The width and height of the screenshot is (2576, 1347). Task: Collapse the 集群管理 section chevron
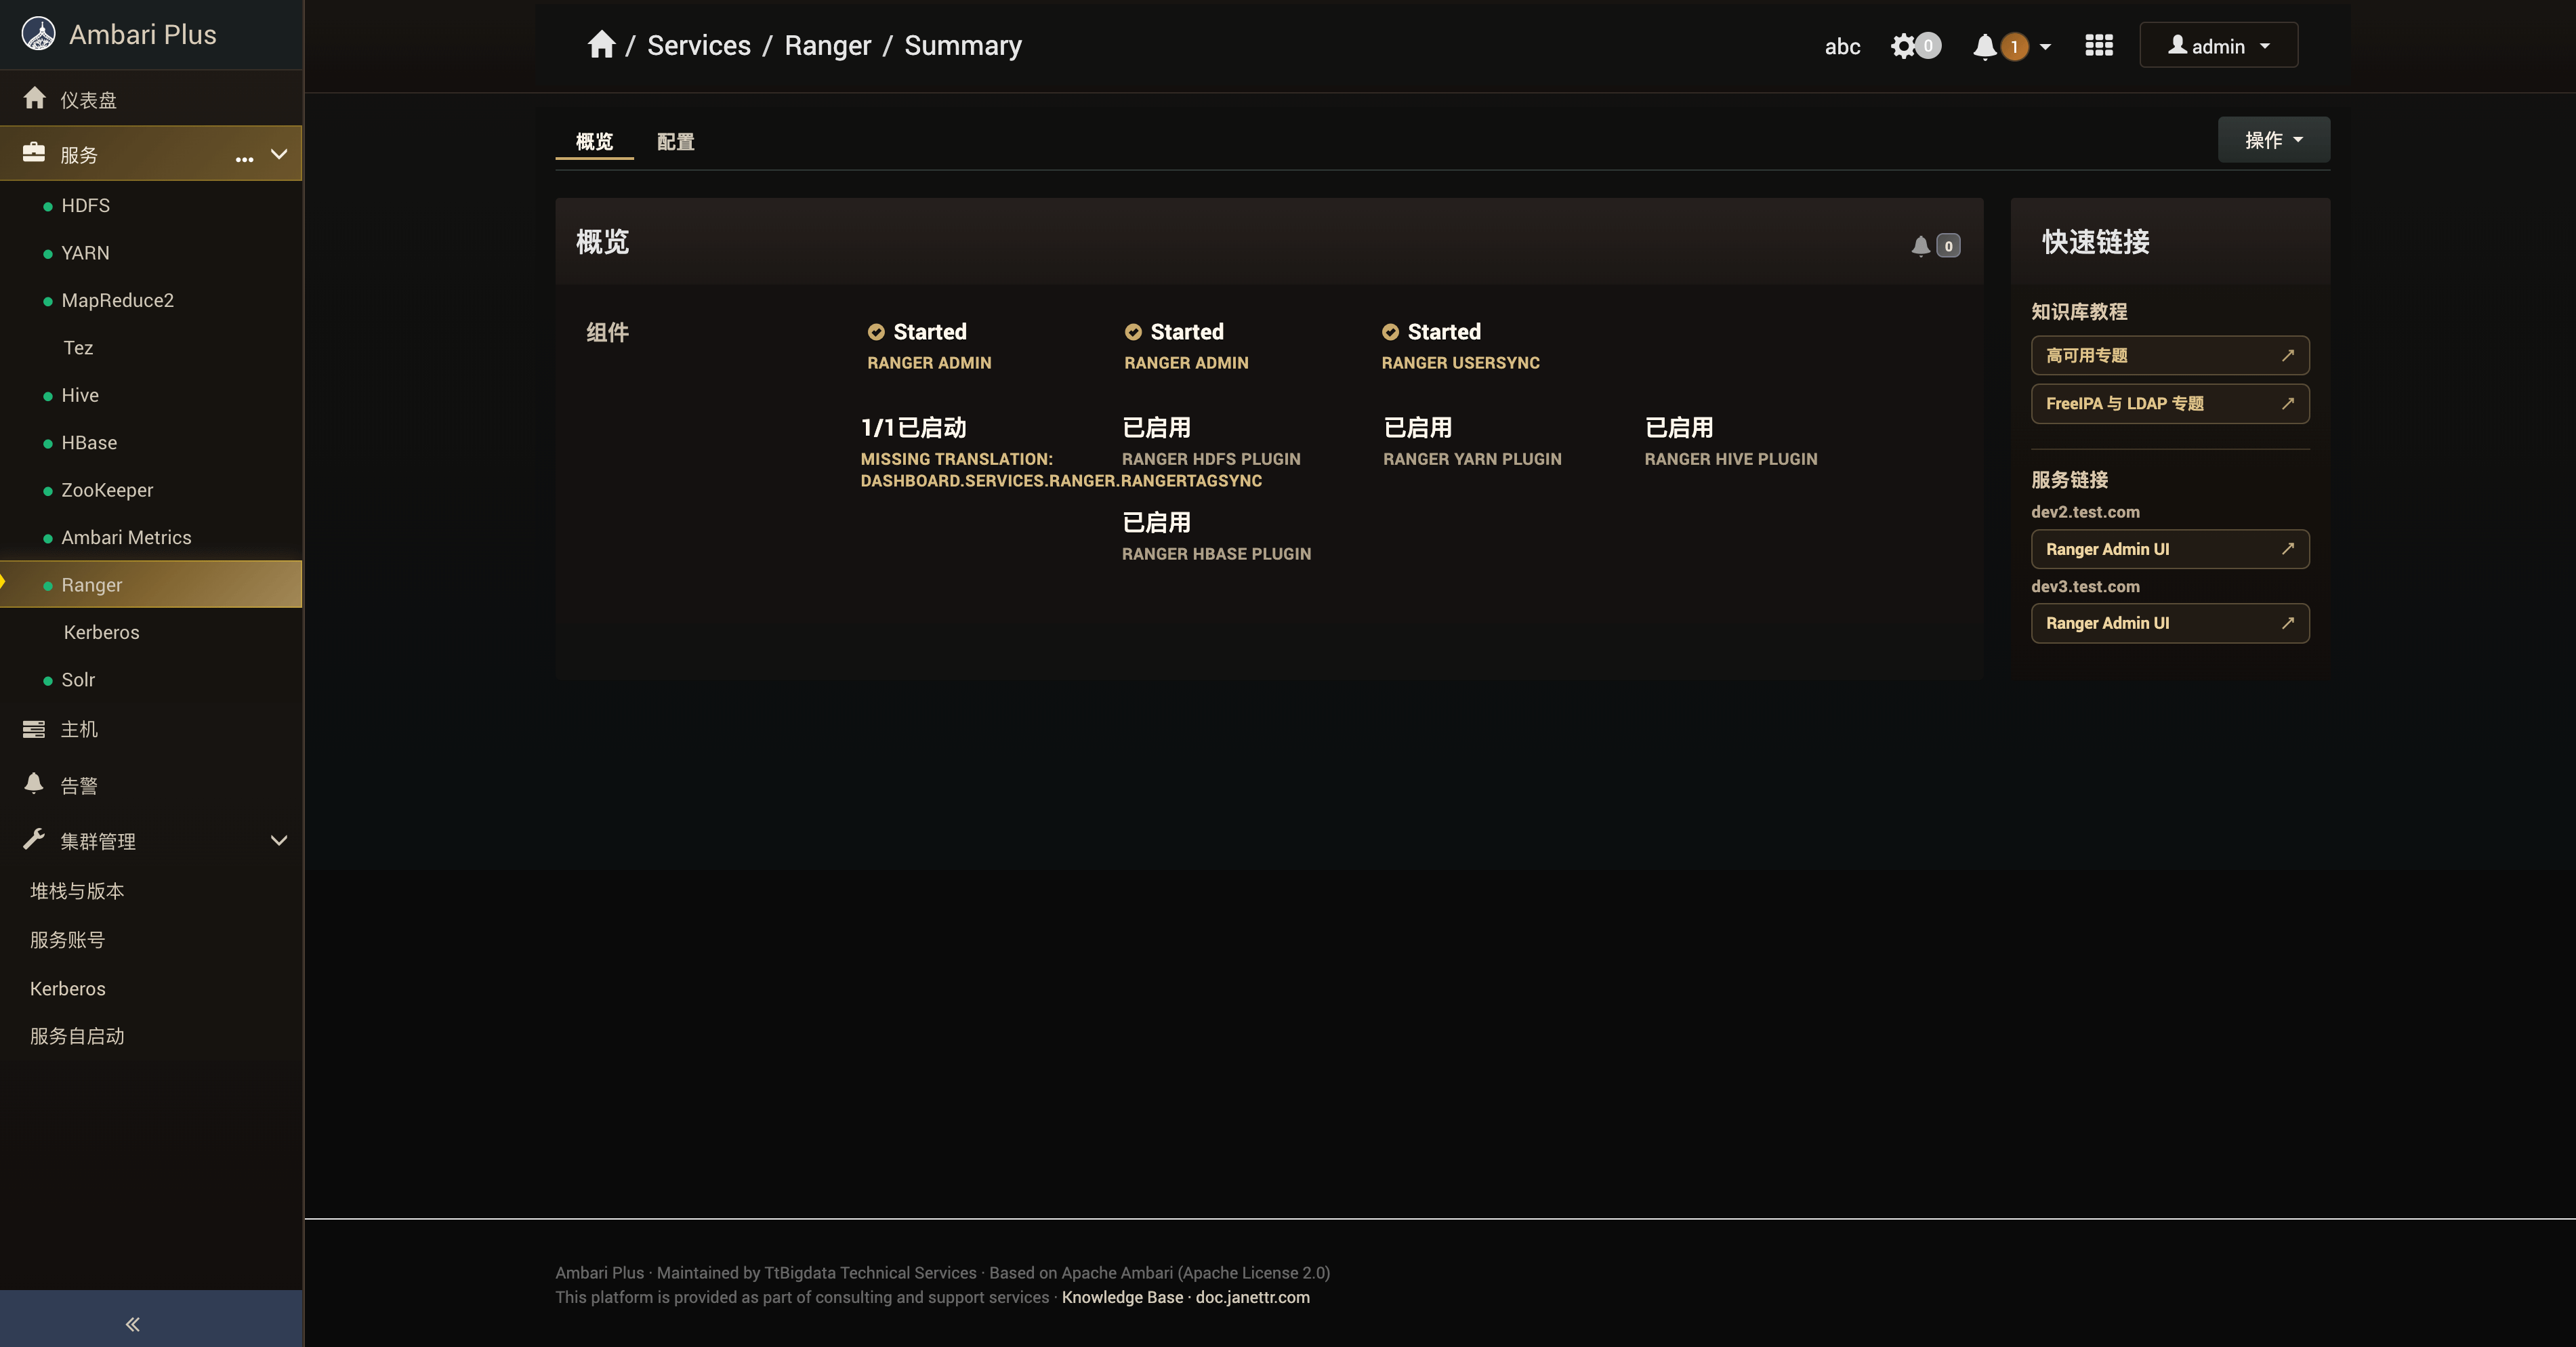point(279,841)
